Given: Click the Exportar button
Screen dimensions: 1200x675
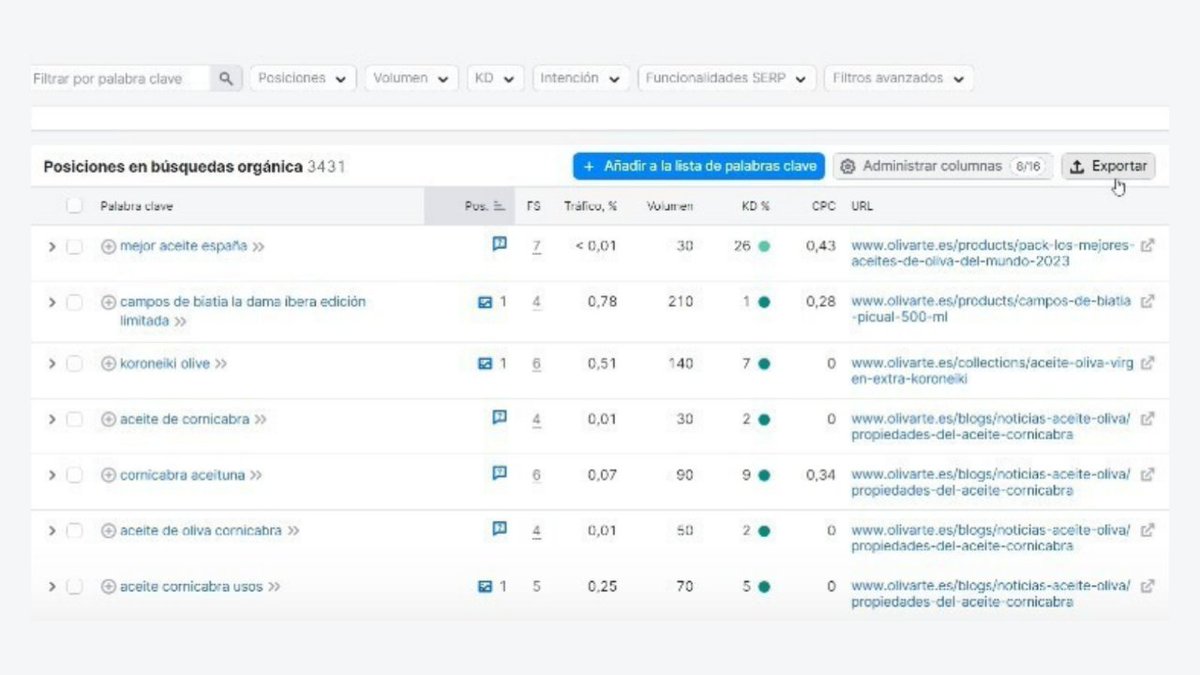Looking at the screenshot, I should 1108,167.
